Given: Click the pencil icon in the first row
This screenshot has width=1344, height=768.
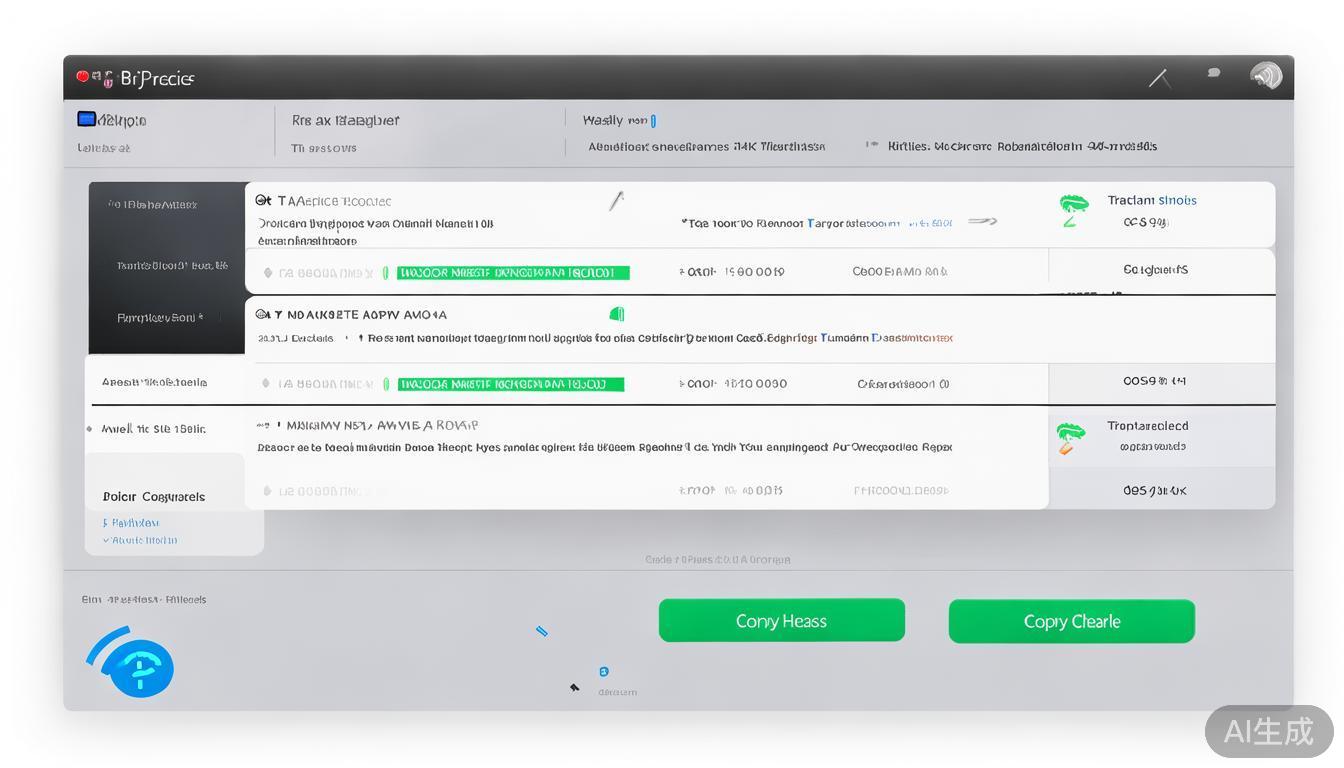Looking at the screenshot, I should (x=617, y=201).
